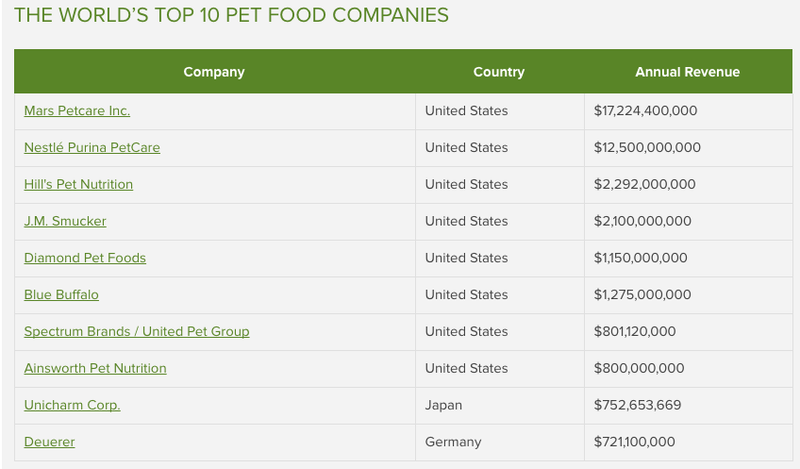Open the Deuerer company link

49,441
